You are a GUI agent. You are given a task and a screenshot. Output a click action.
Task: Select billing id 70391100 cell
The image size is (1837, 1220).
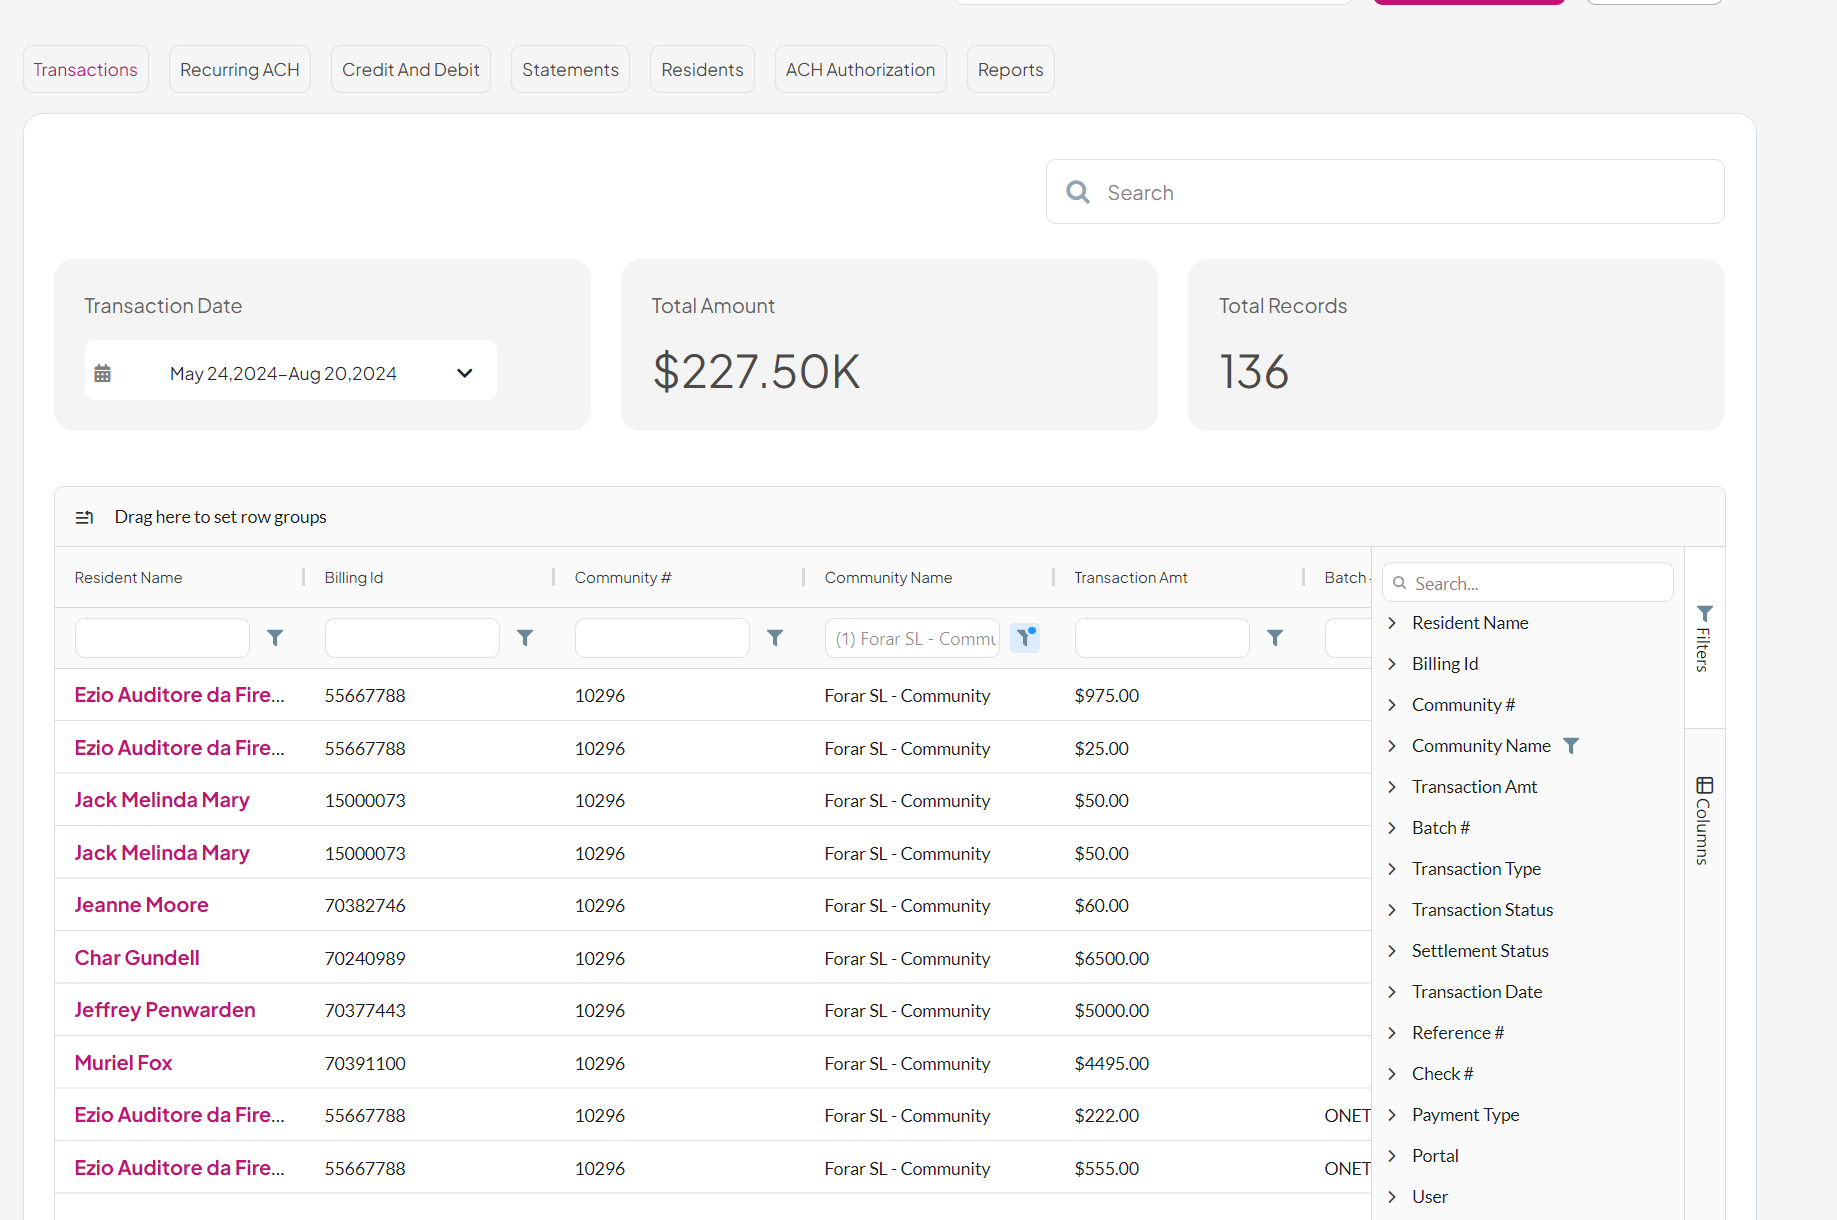tap(365, 1063)
